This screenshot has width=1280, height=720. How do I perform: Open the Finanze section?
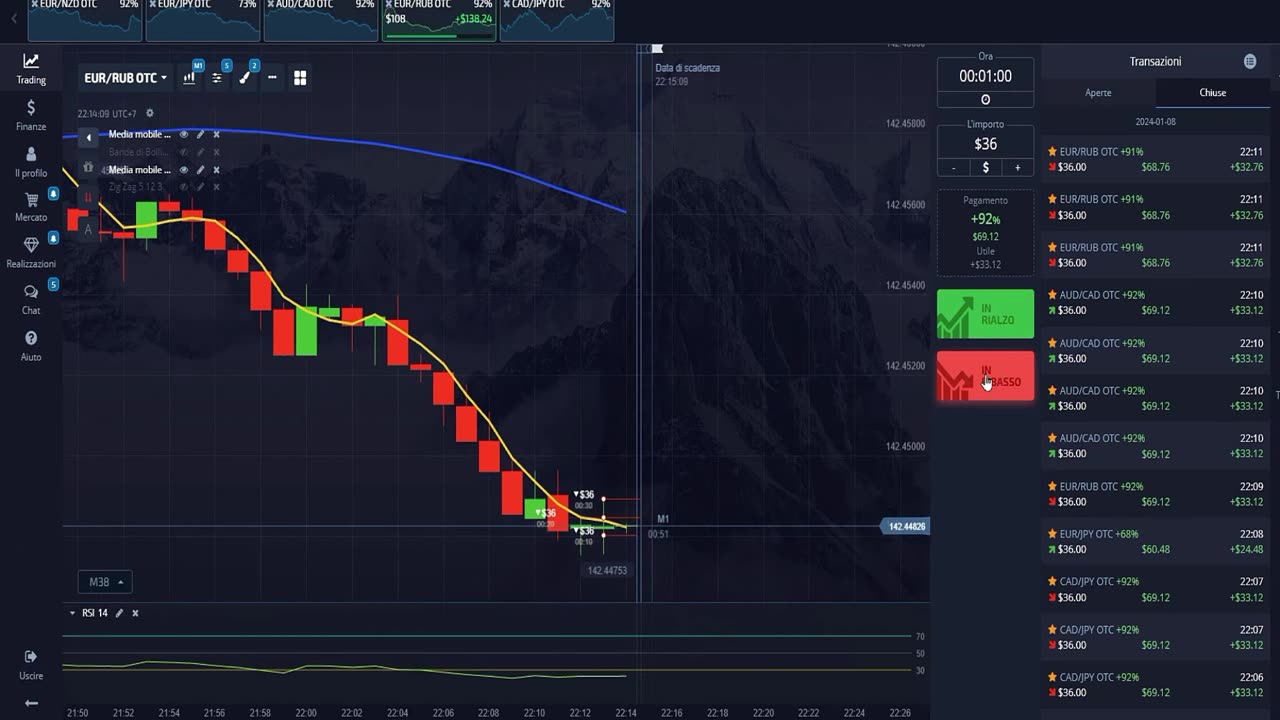(31, 115)
